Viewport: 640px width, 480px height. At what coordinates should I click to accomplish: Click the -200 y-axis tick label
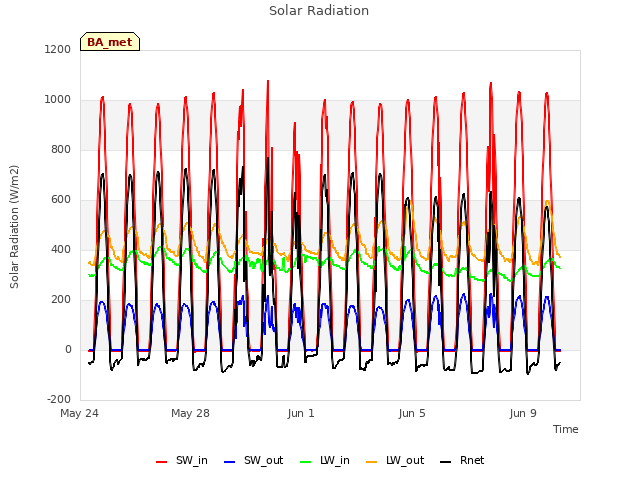[59, 399]
